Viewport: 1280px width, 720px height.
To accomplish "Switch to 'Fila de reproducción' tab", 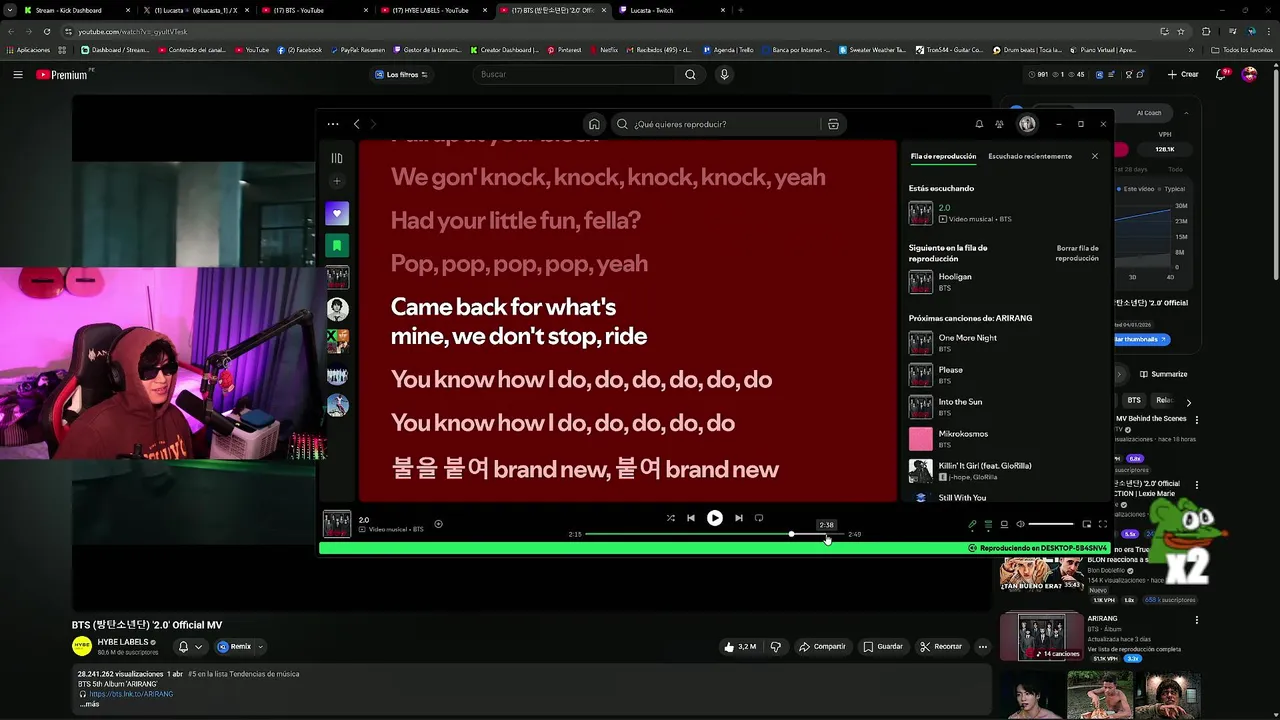I will pos(943,156).
